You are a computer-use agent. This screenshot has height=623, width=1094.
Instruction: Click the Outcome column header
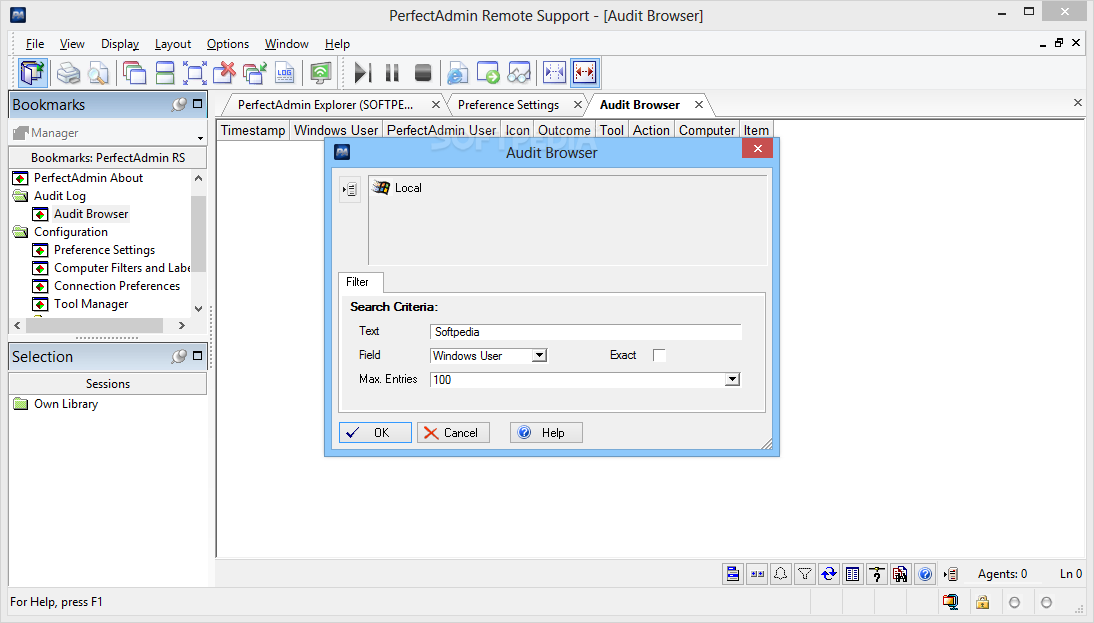(564, 130)
